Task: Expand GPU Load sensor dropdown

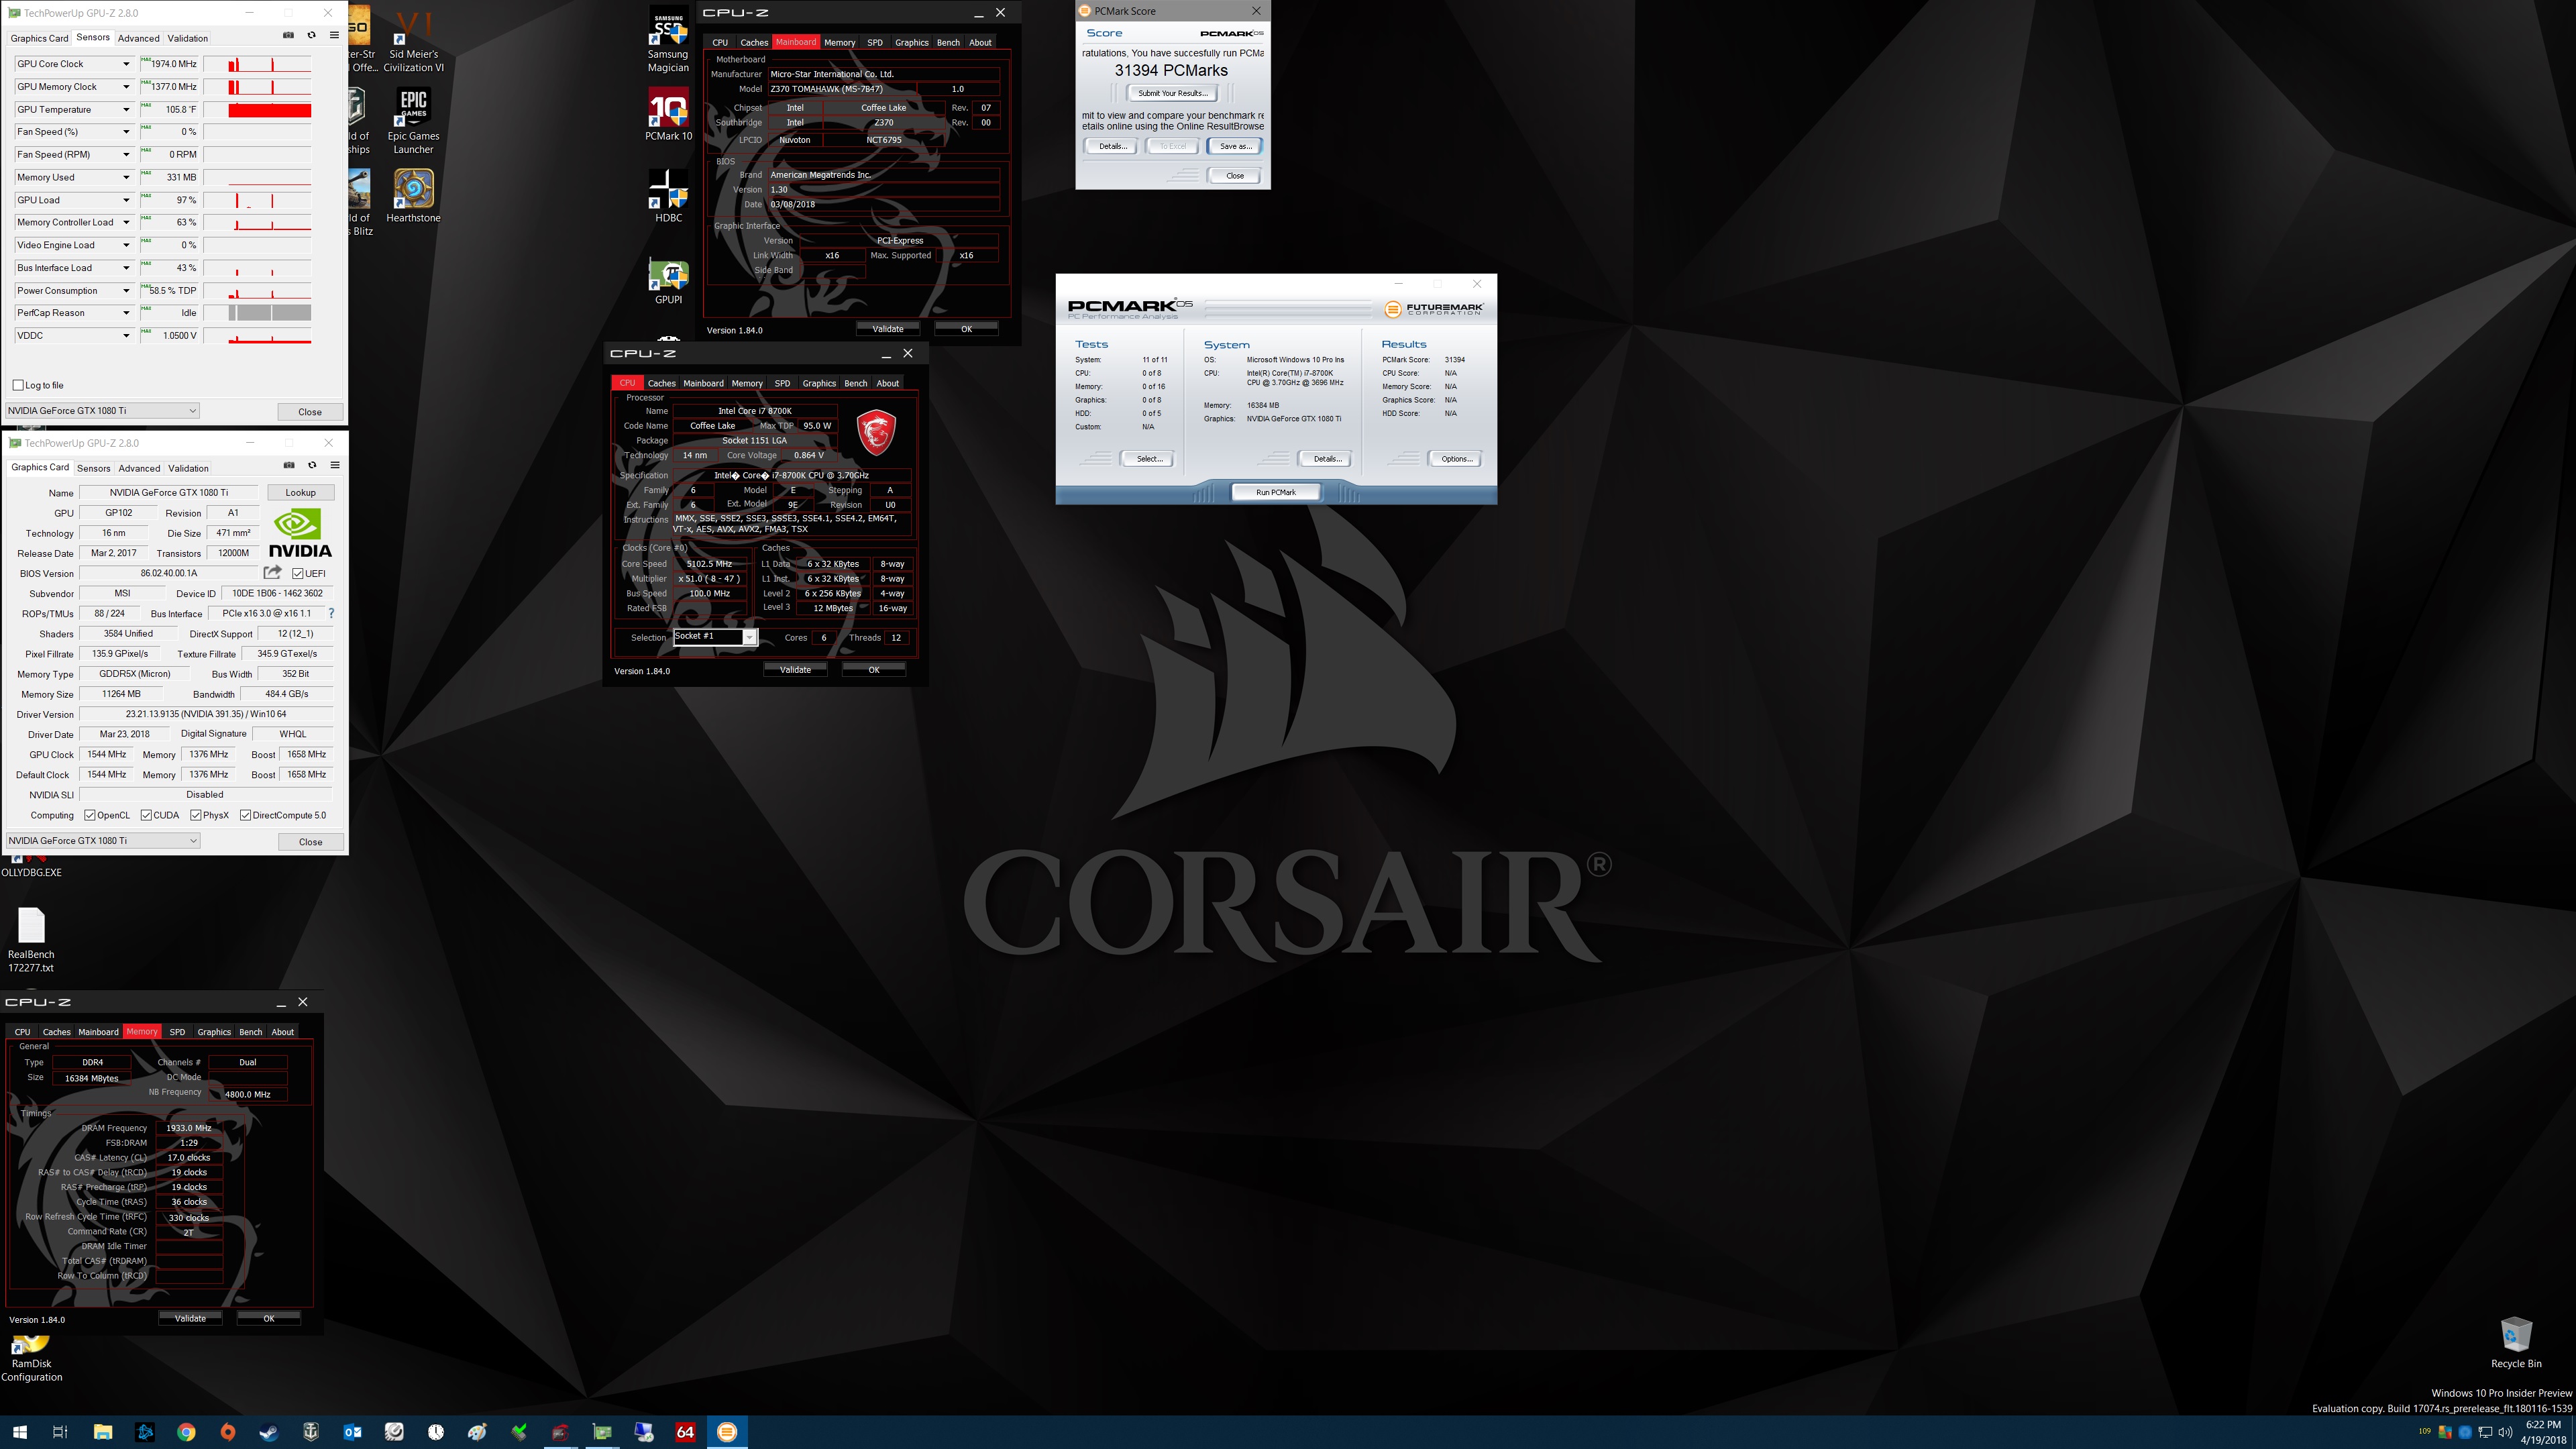Action: pos(126,200)
